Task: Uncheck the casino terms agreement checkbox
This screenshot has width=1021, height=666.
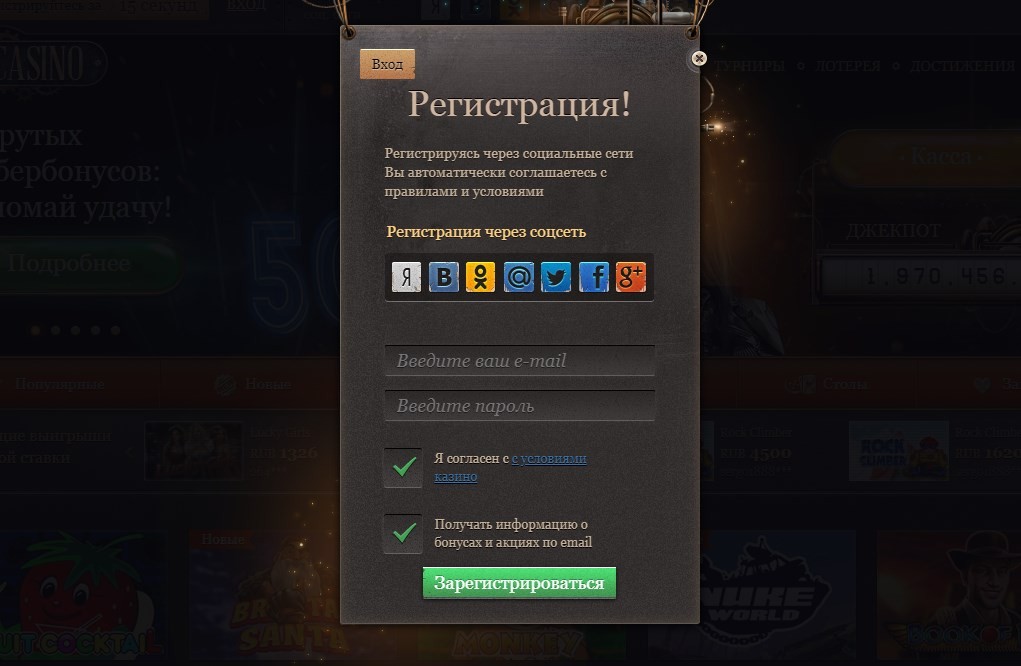Action: pos(403,467)
